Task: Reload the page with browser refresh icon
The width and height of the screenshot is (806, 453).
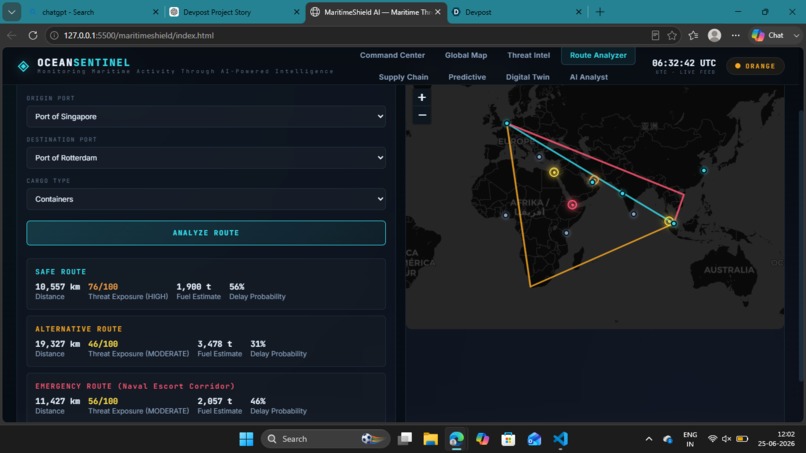Action: tap(33, 35)
